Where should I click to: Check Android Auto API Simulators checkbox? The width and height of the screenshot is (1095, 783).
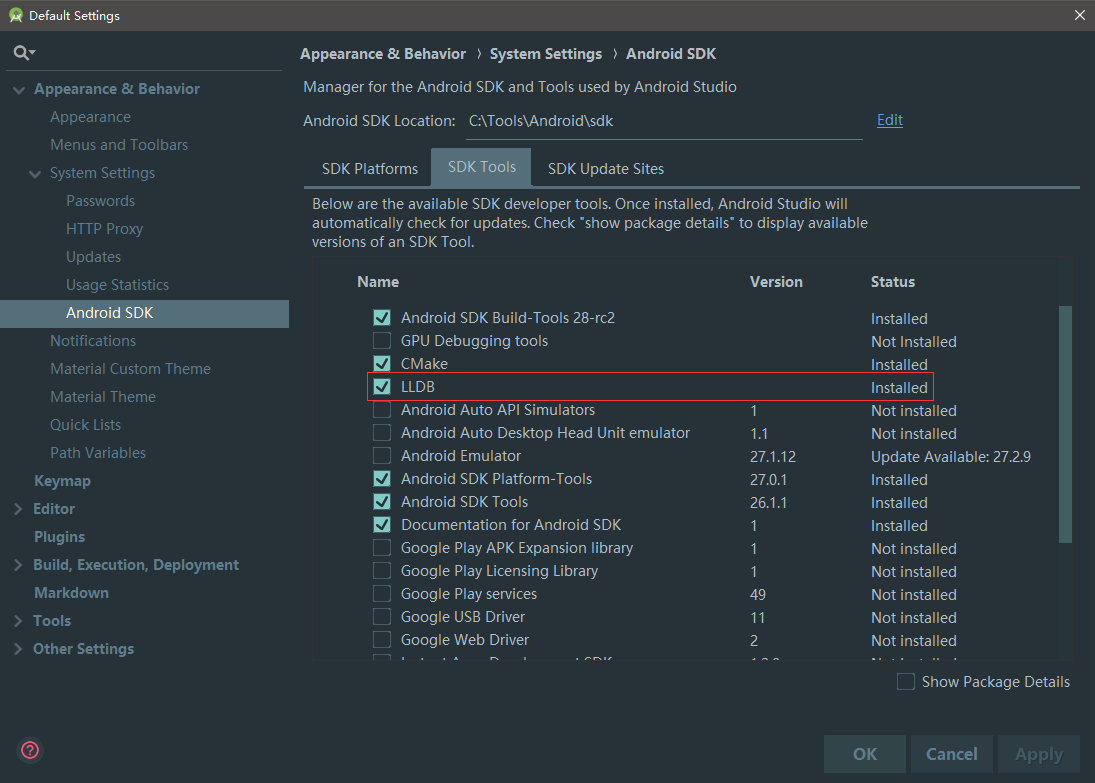coord(382,410)
